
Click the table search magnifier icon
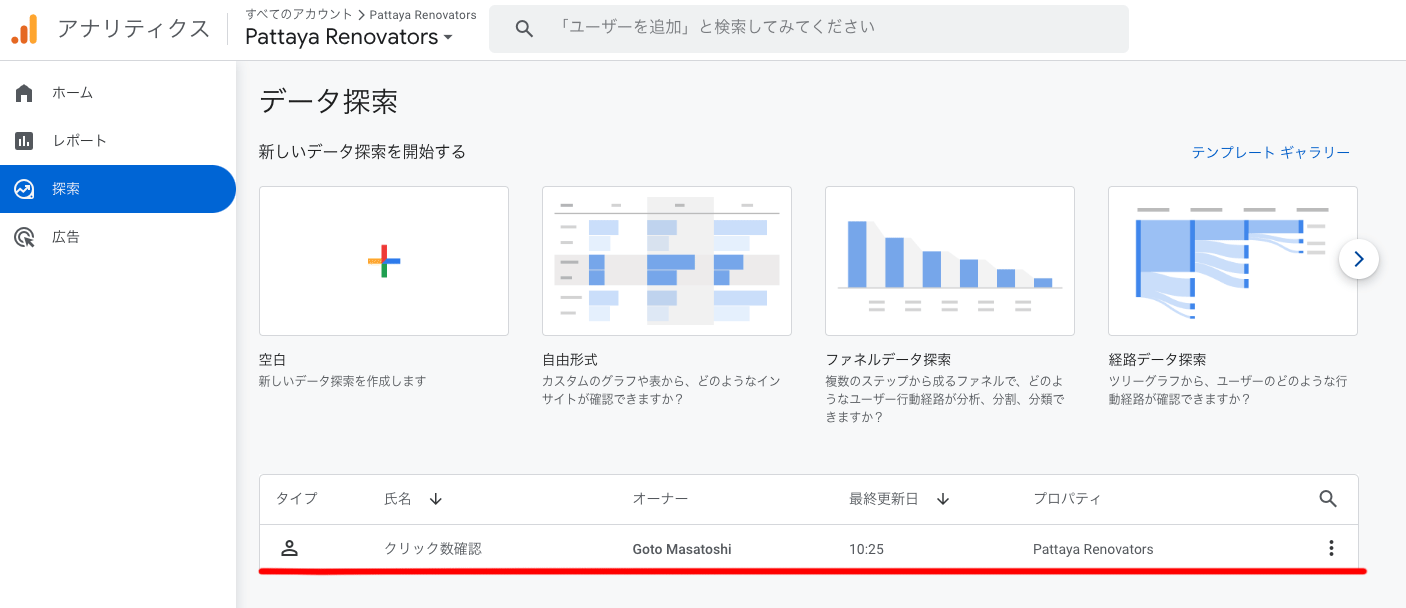[x=1328, y=498]
